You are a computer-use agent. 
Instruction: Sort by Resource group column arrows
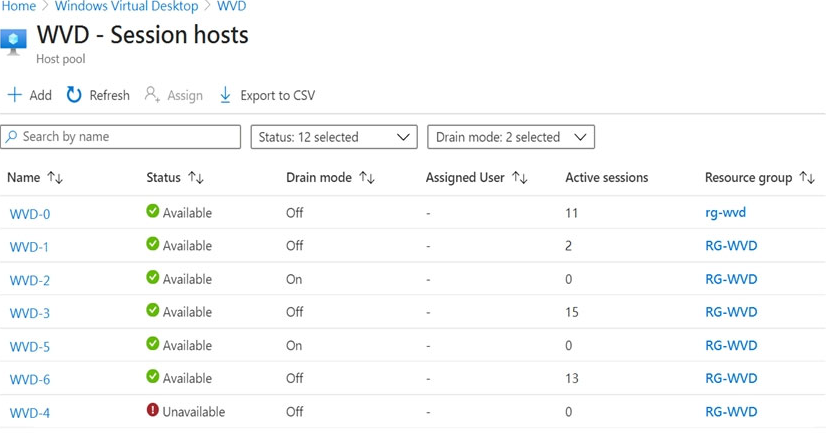pos(807,178)
